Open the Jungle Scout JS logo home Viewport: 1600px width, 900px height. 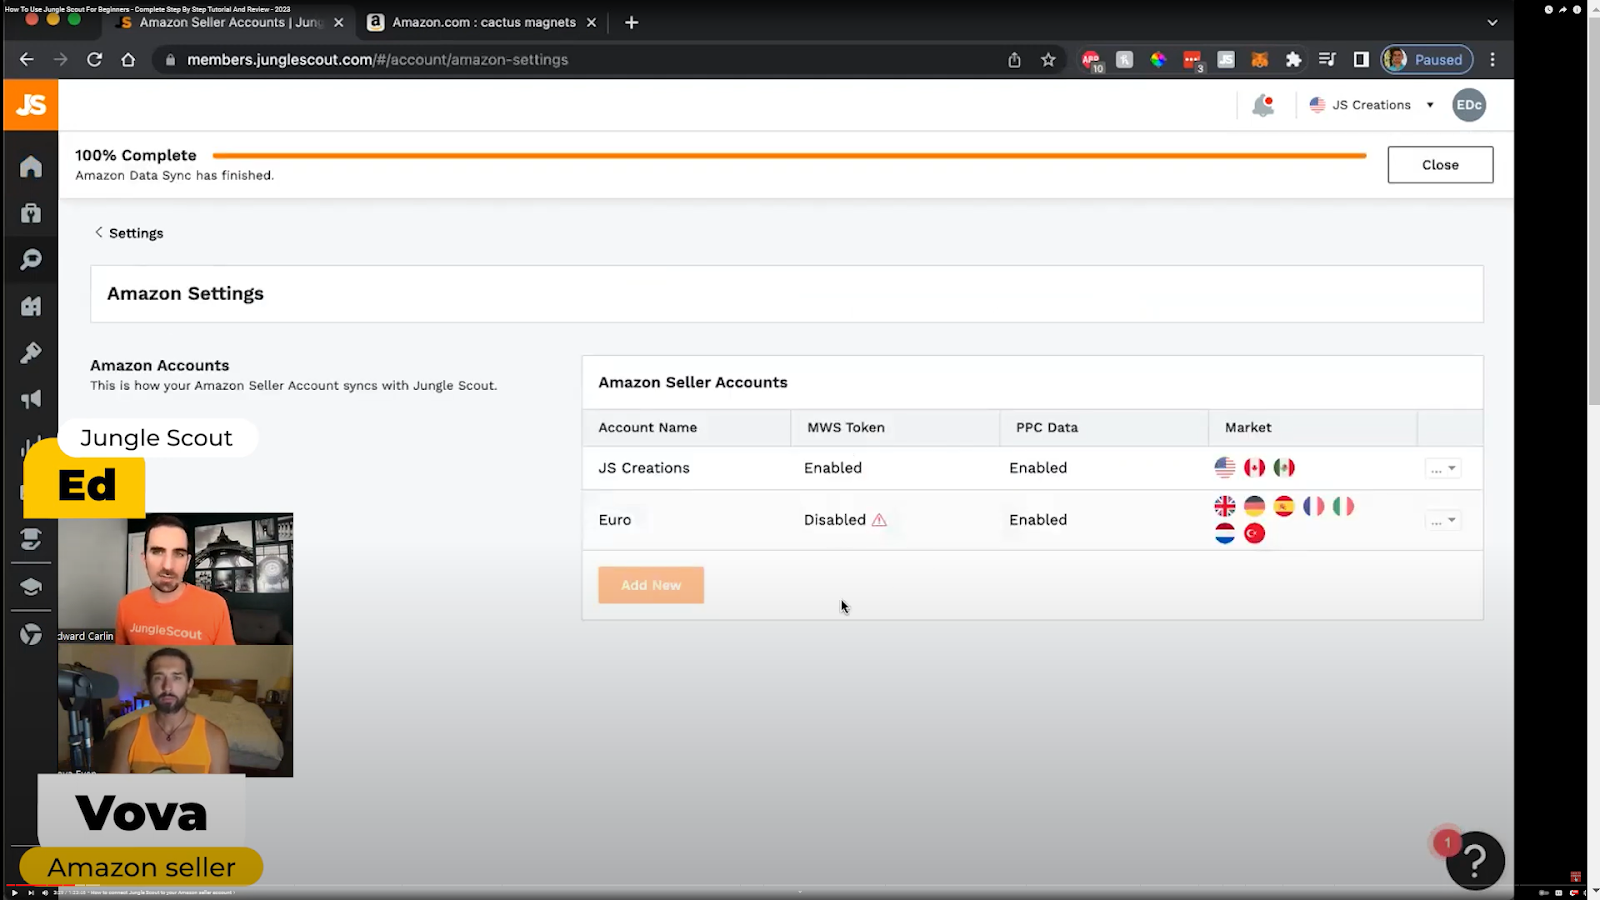coord(31,105)
